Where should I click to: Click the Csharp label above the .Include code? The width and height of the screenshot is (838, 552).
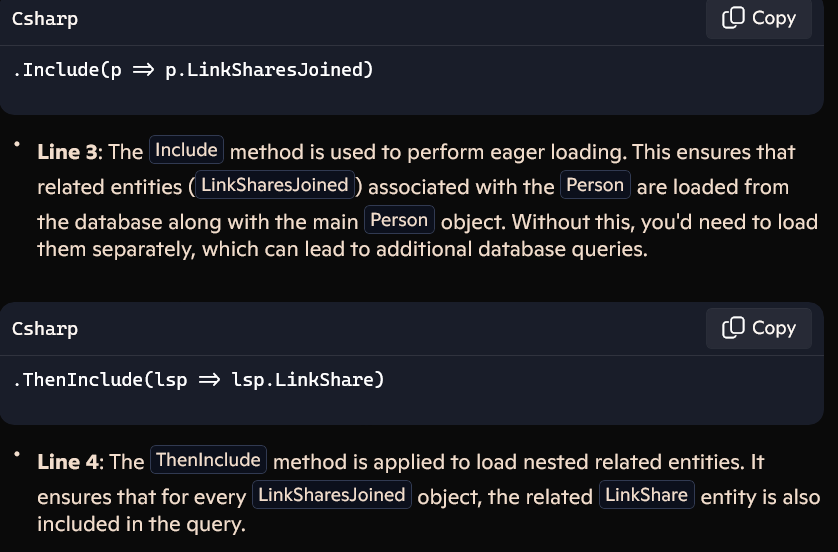45,19
